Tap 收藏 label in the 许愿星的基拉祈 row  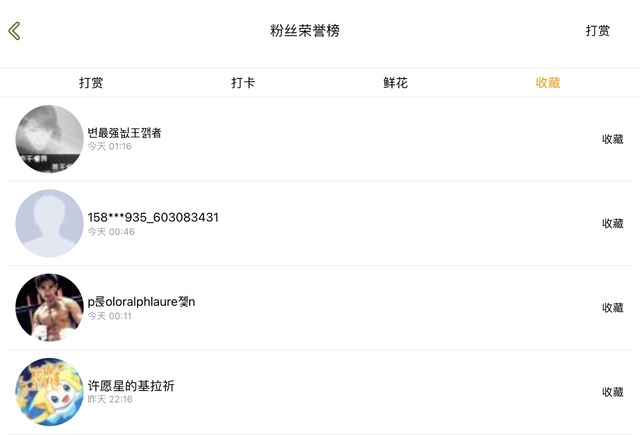pyautogui.click(x=613, y=392)
